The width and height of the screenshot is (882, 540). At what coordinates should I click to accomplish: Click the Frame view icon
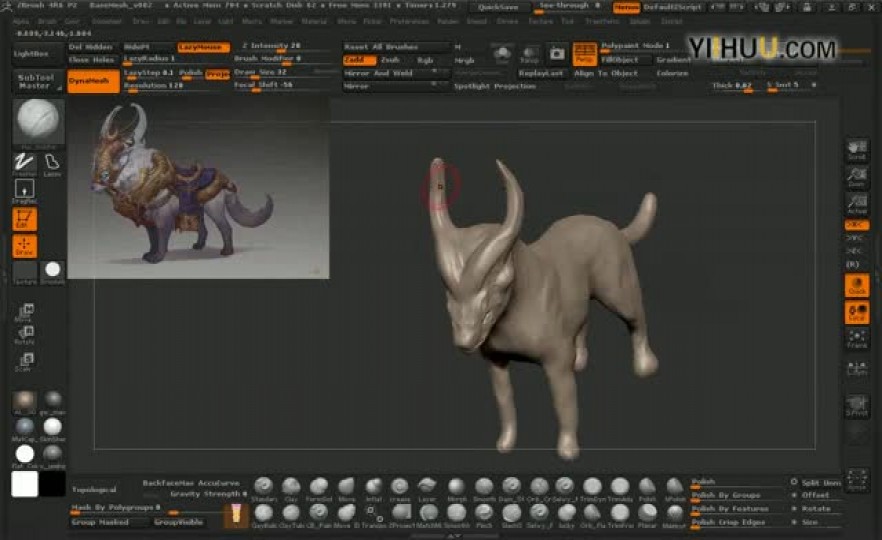click(857, 338)
